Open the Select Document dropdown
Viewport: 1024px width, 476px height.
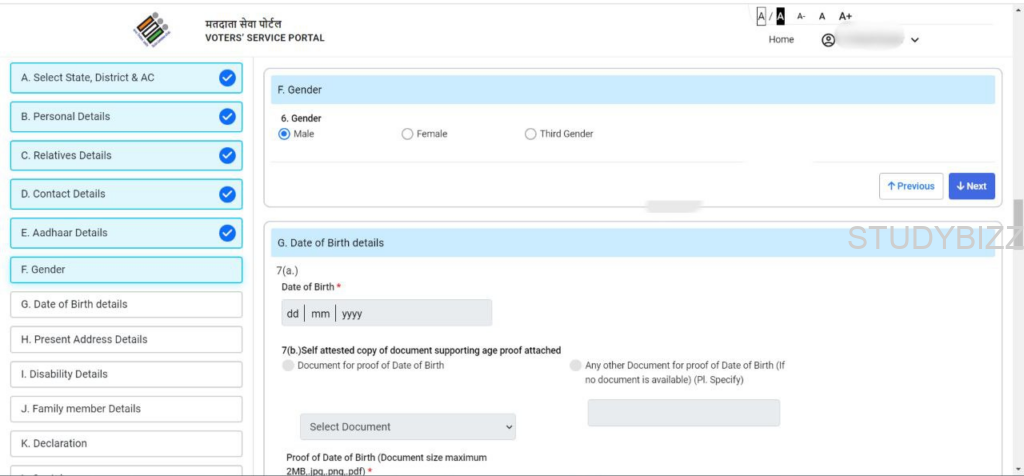click(x=408, y=427)
